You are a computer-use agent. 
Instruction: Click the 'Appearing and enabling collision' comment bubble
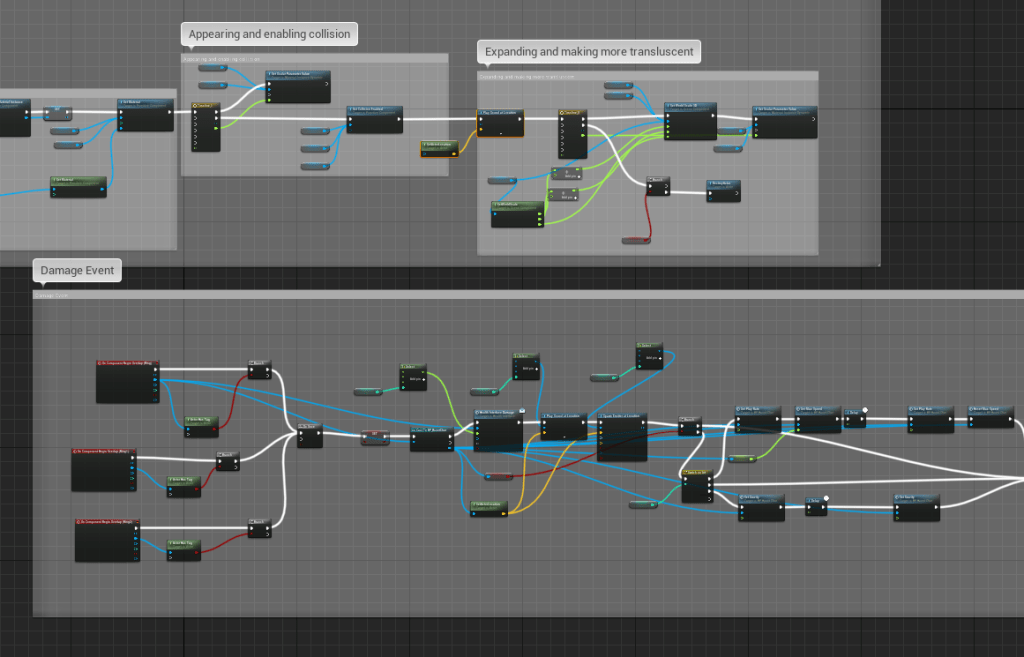[x=269, y=34]
